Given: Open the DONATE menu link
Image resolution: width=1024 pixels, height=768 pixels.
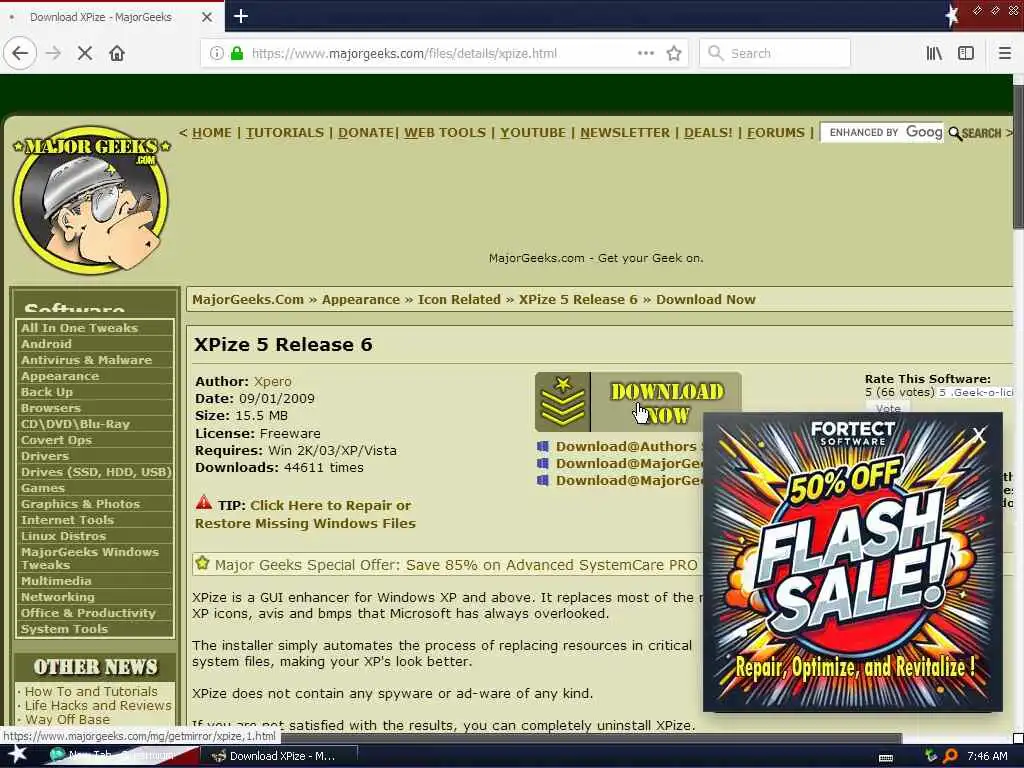Looking at the screenshot, I should [x=366, y=133].
